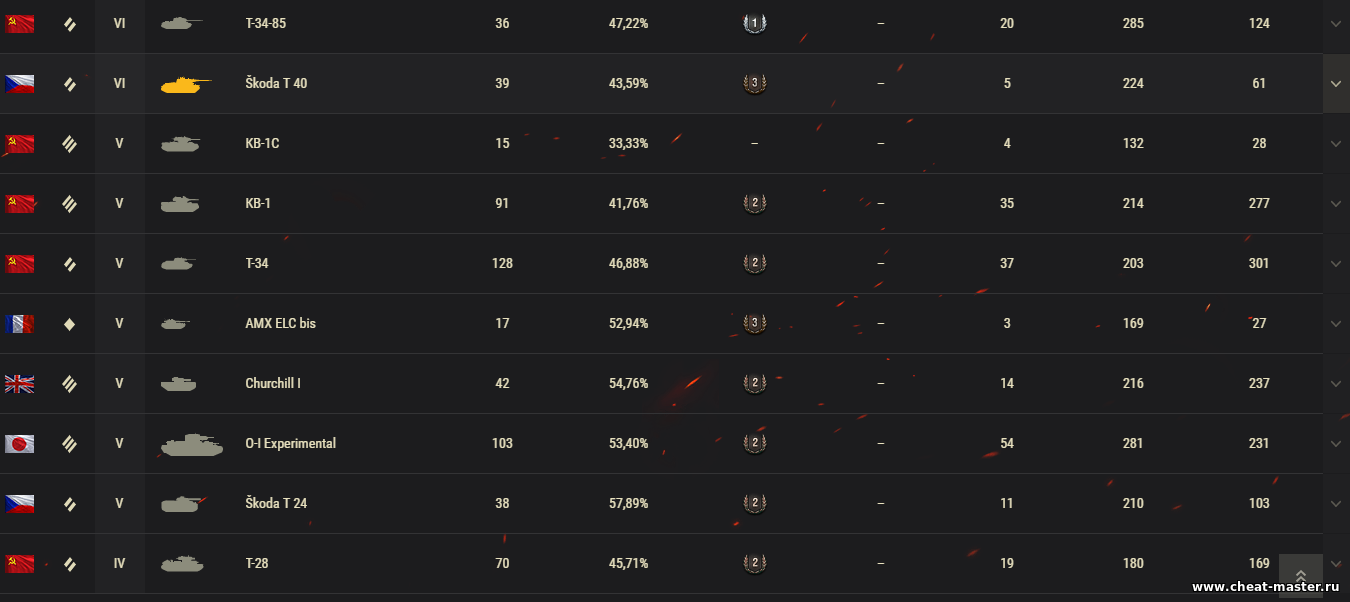Expand the T-34-85 row details
Screen dimensions: 1350x602
click(x=1336, y=24)
